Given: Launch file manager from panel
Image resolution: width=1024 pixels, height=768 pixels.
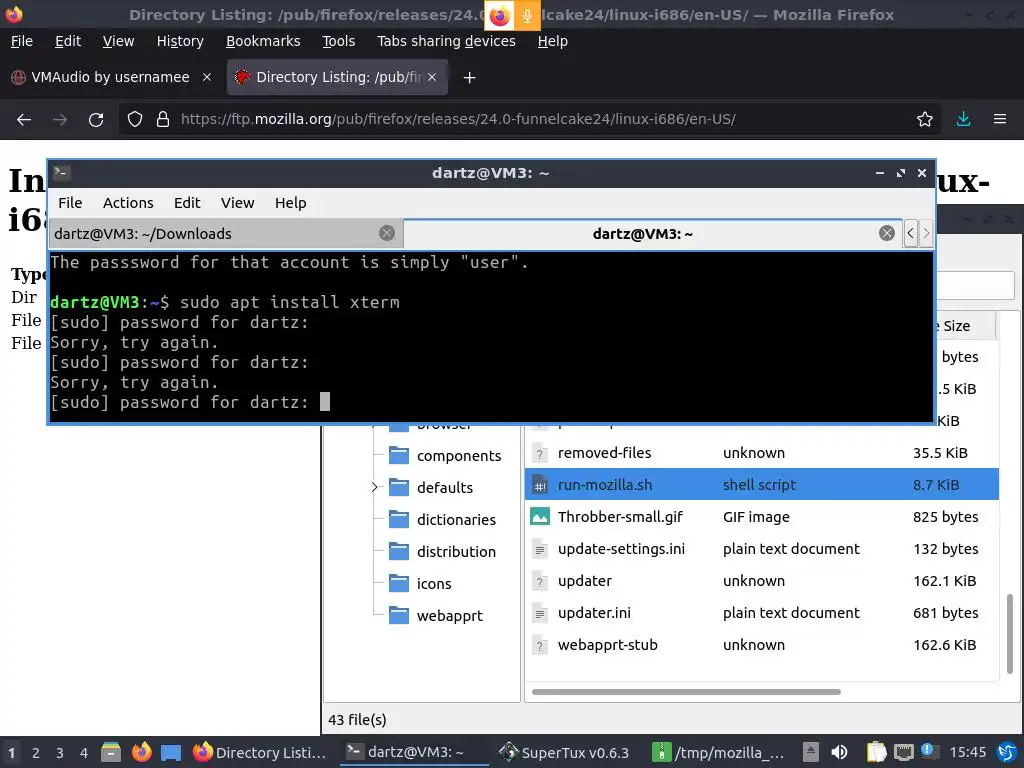Looking at the screenshot, I should point(110,752).
